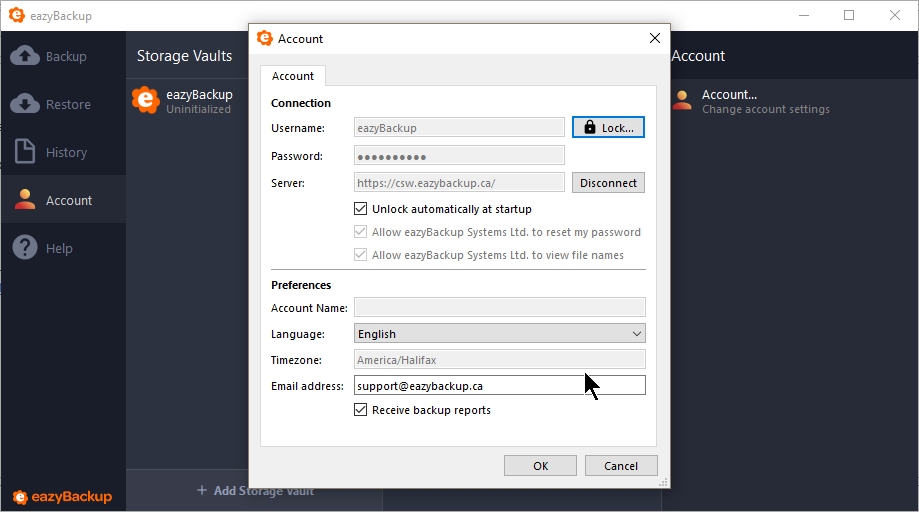Open the Backup section cloud upload icon
Viewport: 919px width, 512px height.
pyautogui.click(x=25, y=56)
